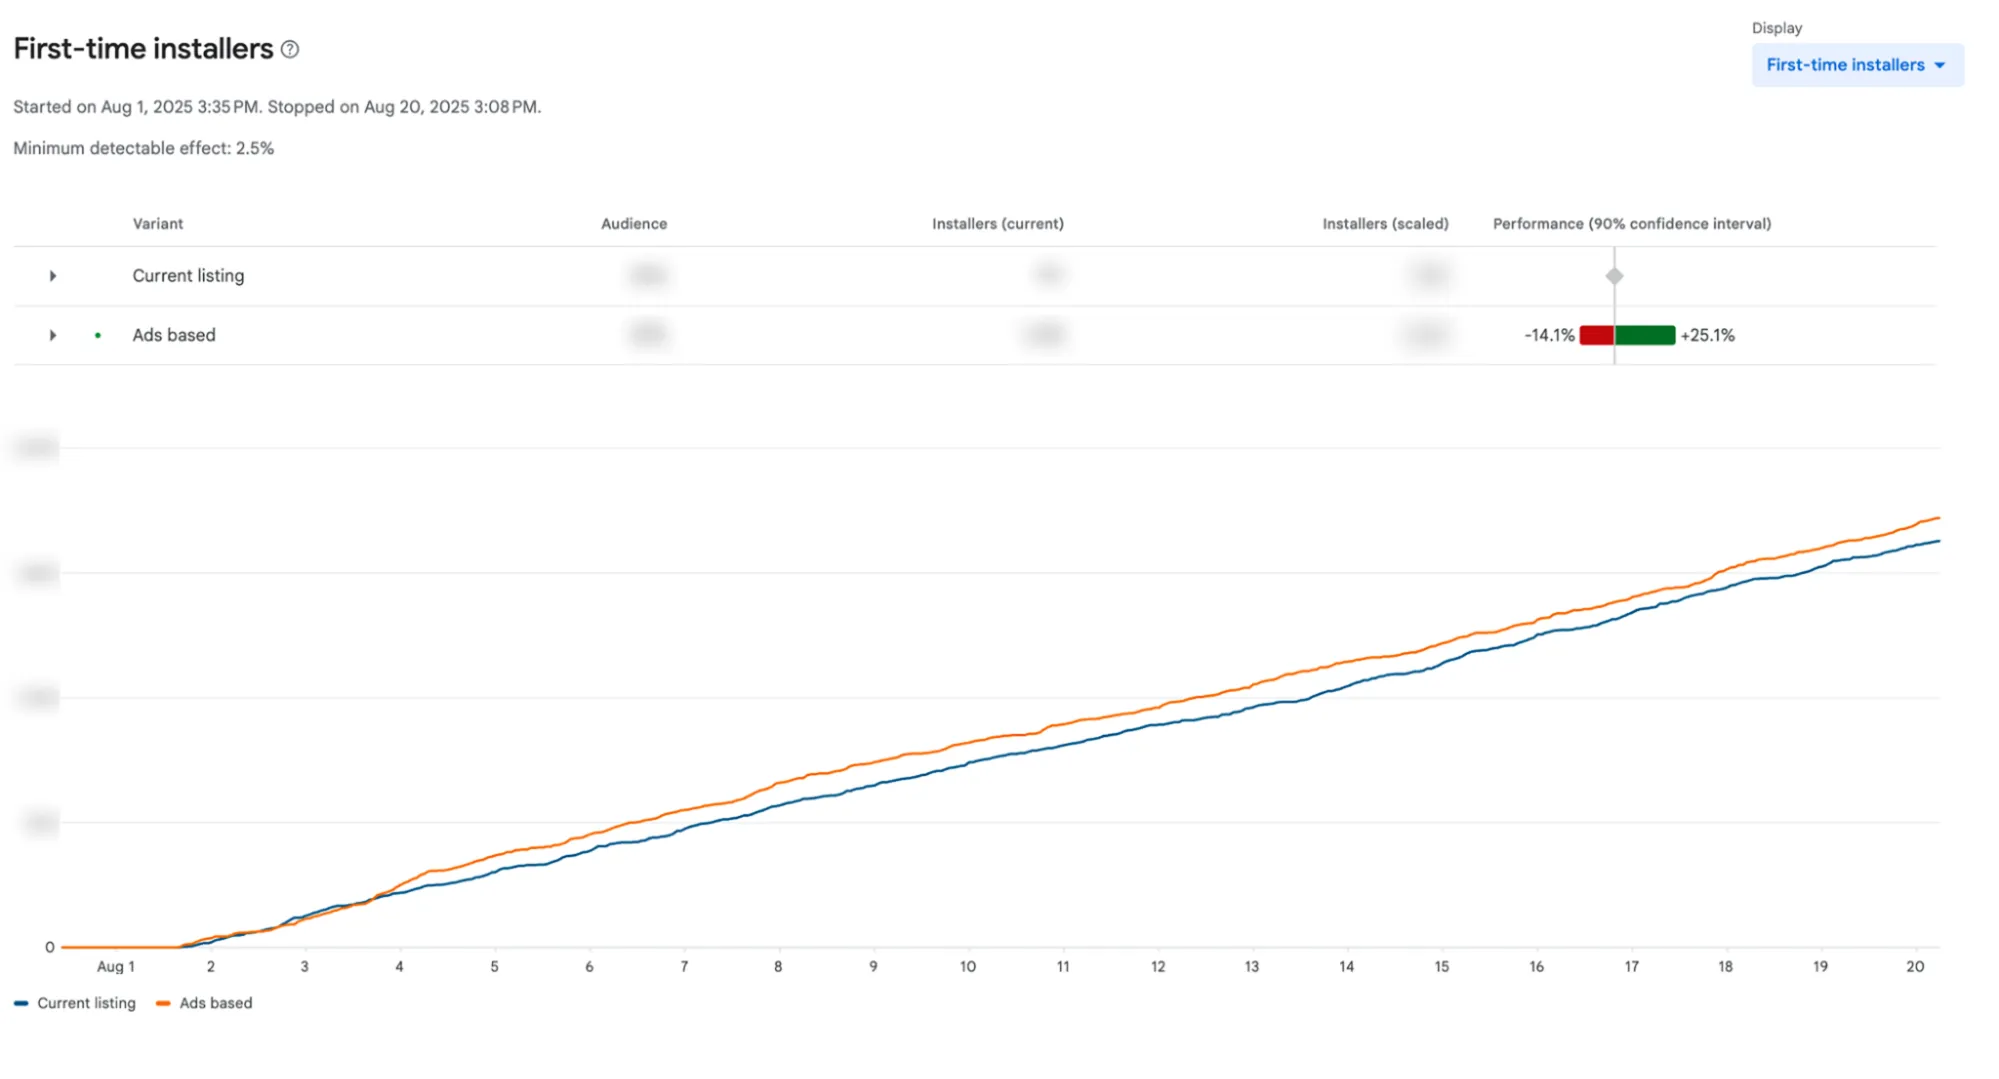Click the -14.1% confidence label
1999x1079 pixels.
[1547, 335]
